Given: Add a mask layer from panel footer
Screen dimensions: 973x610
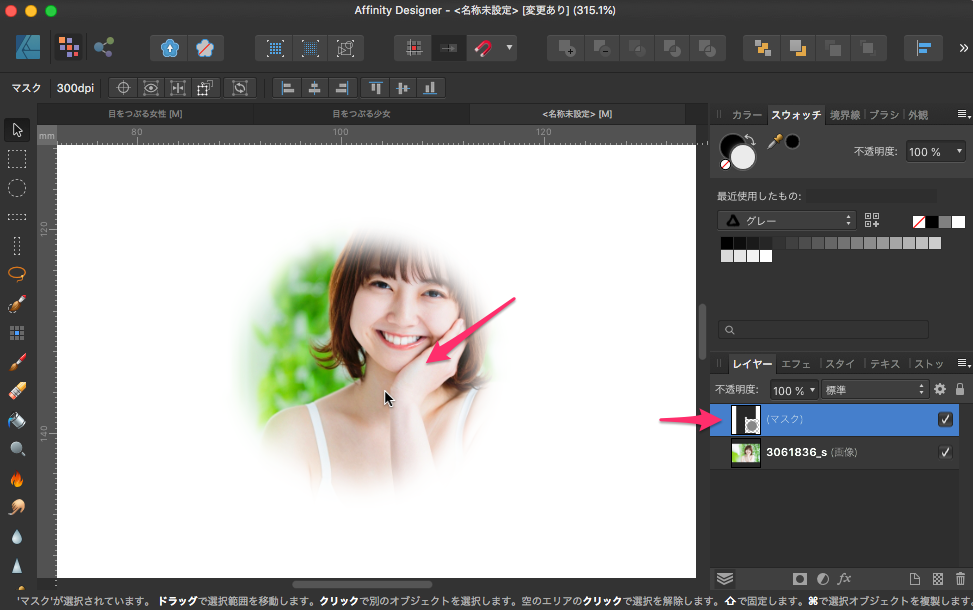Looking at the screenshot, I should click(800, 578).
